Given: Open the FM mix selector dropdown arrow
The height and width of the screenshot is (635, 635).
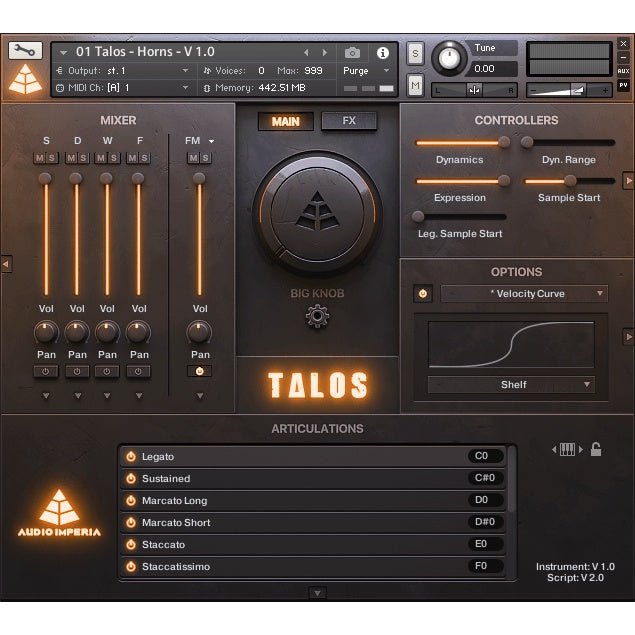Looking at the screenshot, I should coord(211,141).
